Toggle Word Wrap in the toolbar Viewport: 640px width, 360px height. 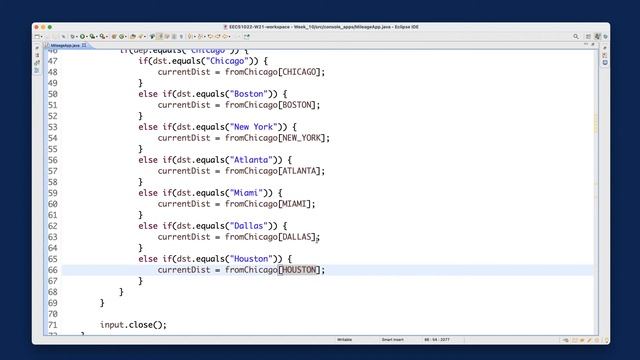pyautogui.click(x=167, y=36)
